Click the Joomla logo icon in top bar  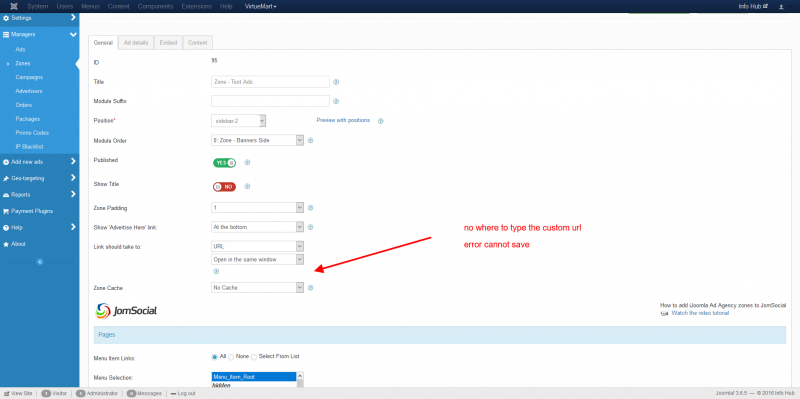(13, 7)
